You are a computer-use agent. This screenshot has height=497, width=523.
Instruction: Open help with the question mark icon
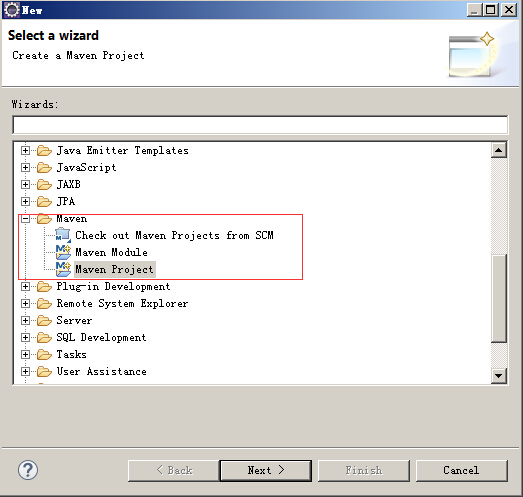[x=28, y=470]
